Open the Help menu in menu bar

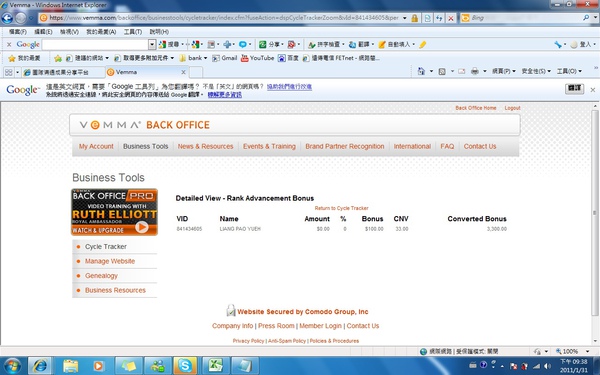pos(159,32)
